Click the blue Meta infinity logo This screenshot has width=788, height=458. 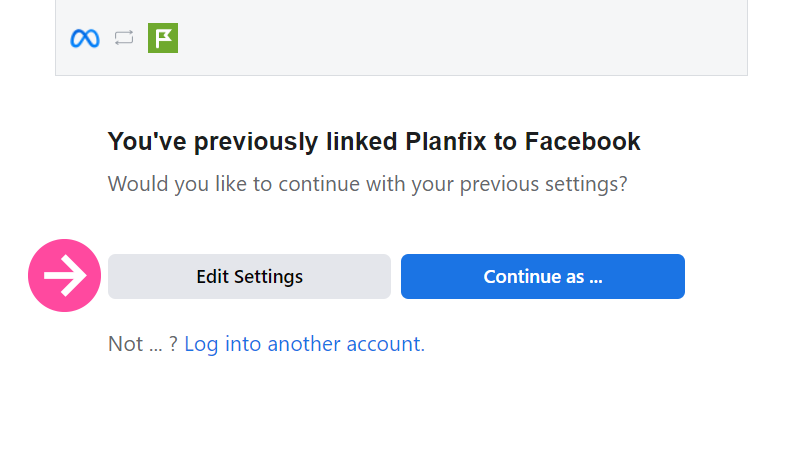coord(85,39)
